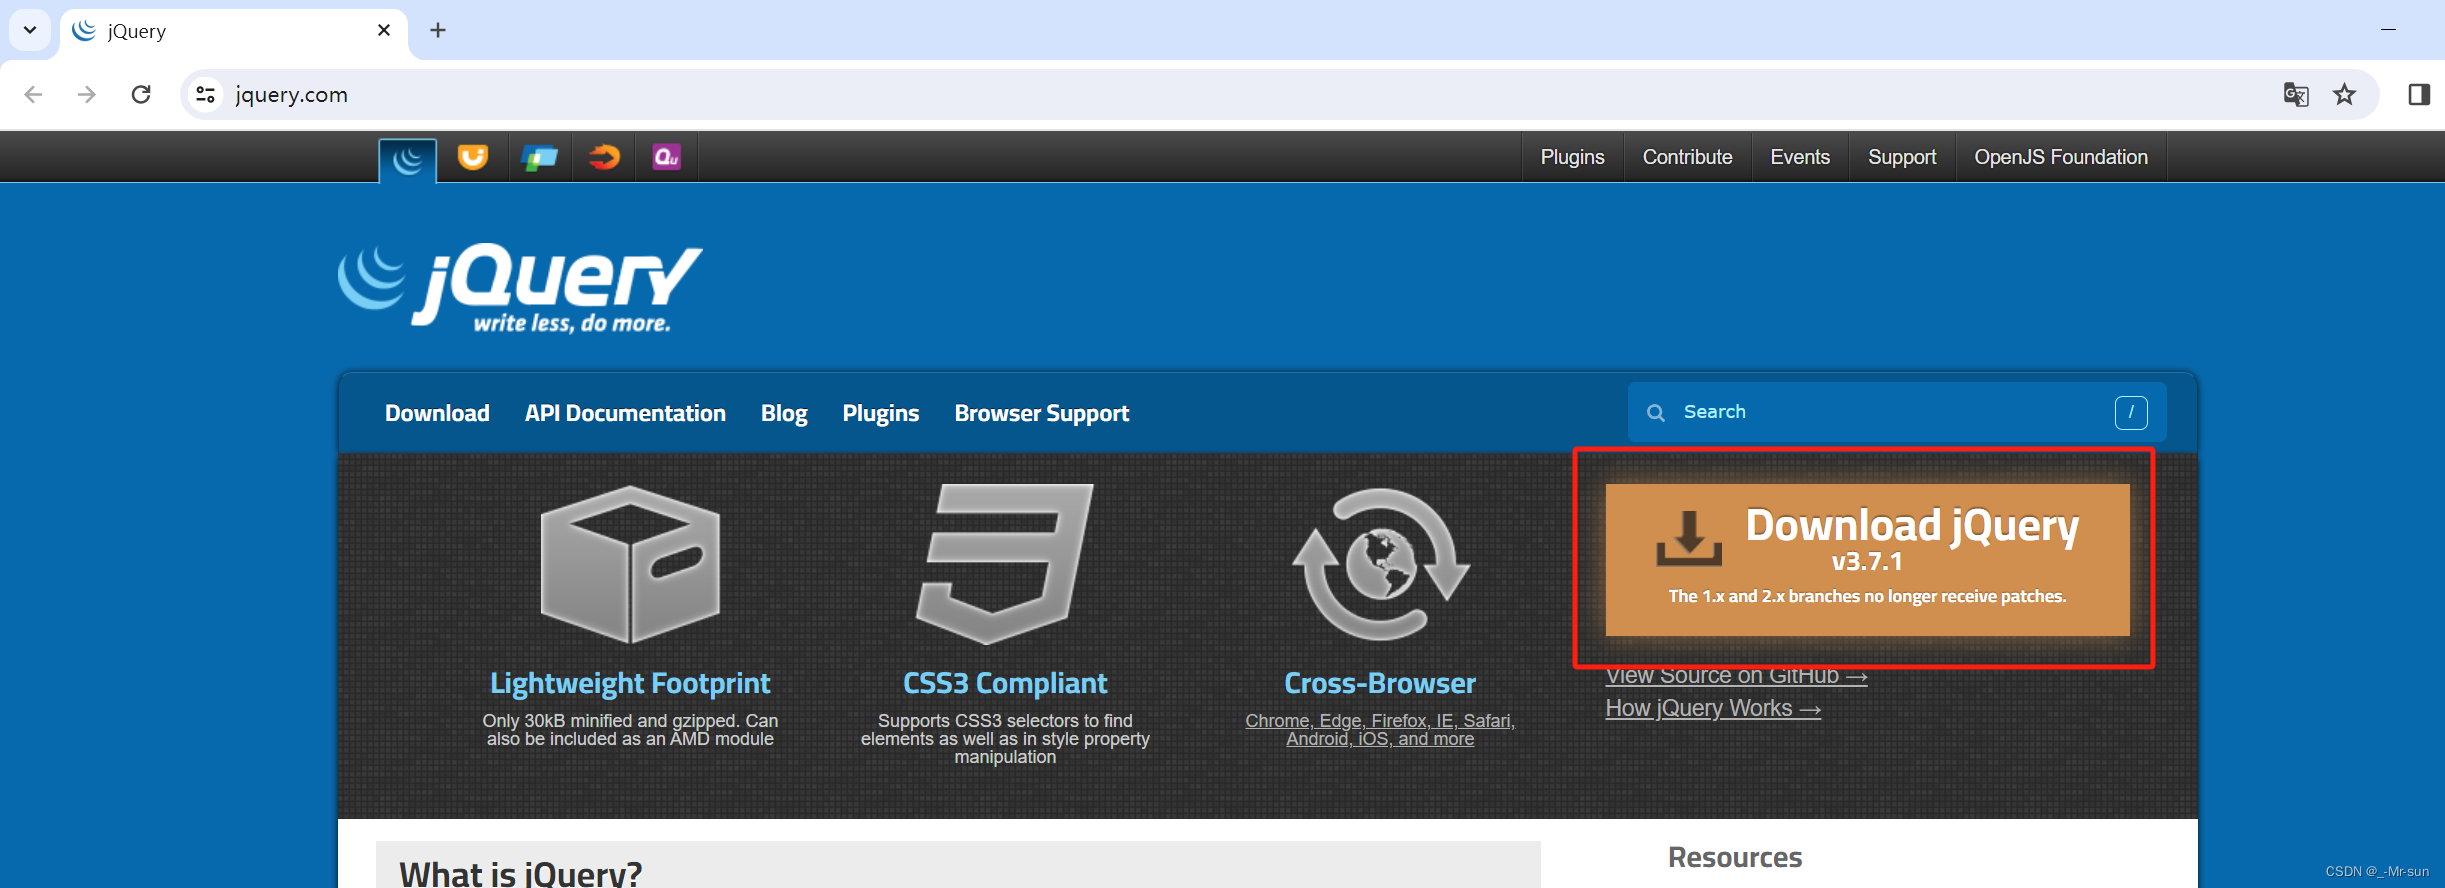Open the translate page icon

[2296, 95]
